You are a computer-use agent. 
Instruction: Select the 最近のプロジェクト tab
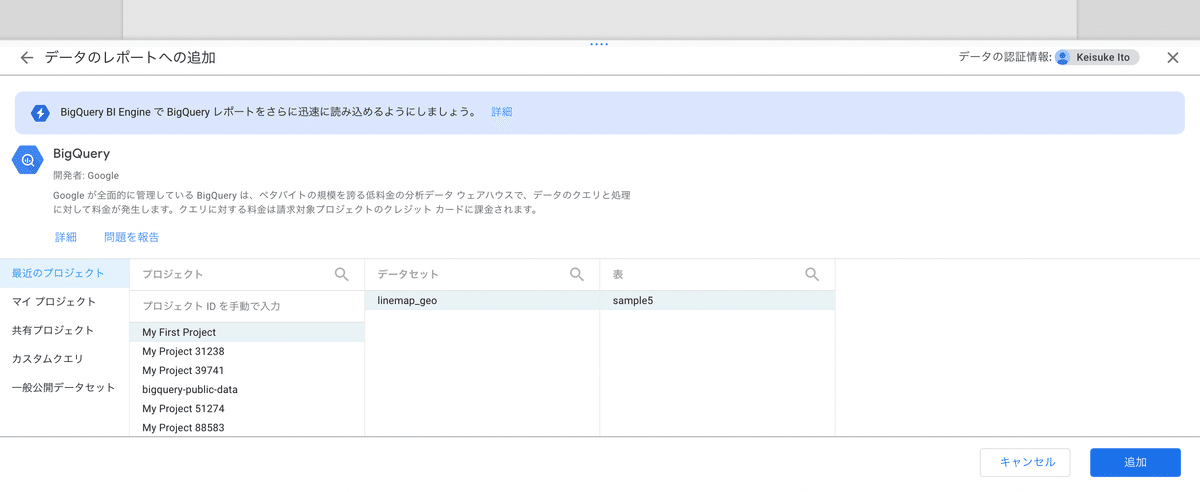click(x=65, y=273)
